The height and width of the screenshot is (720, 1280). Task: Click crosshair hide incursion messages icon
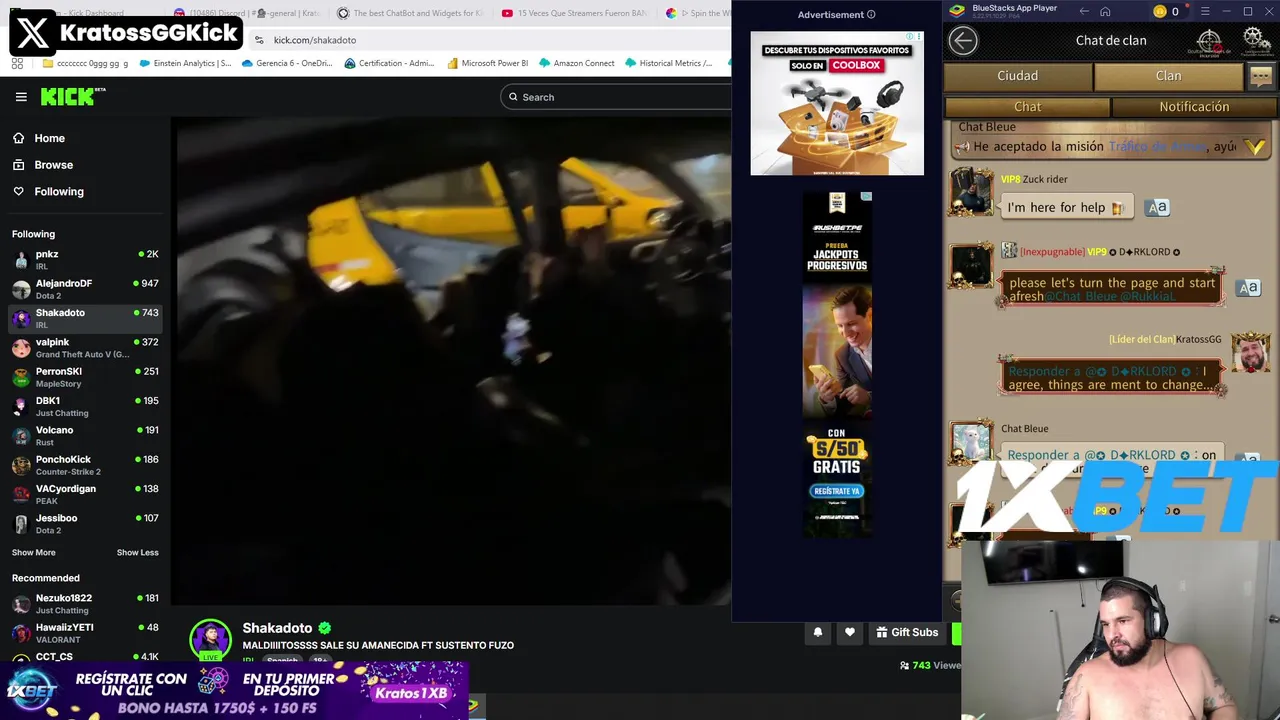point(1209,41)
